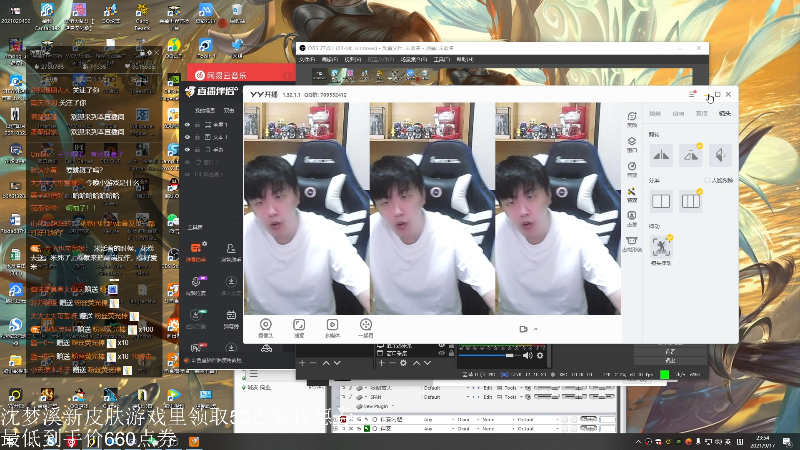
Task: Collapse the 网易云音乐 window arrow
Action: (287, 76)
